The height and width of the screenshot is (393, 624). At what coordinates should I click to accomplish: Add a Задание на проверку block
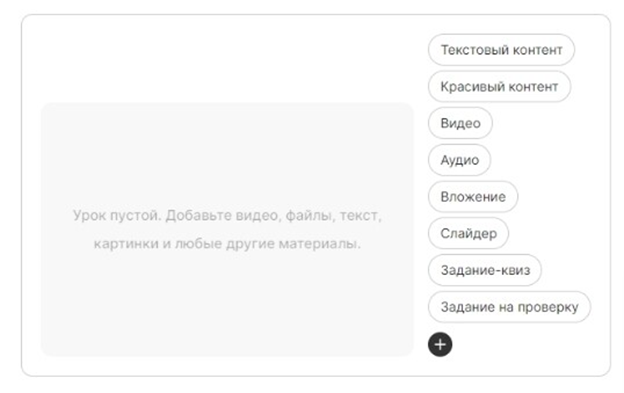[x=509, y=307]
